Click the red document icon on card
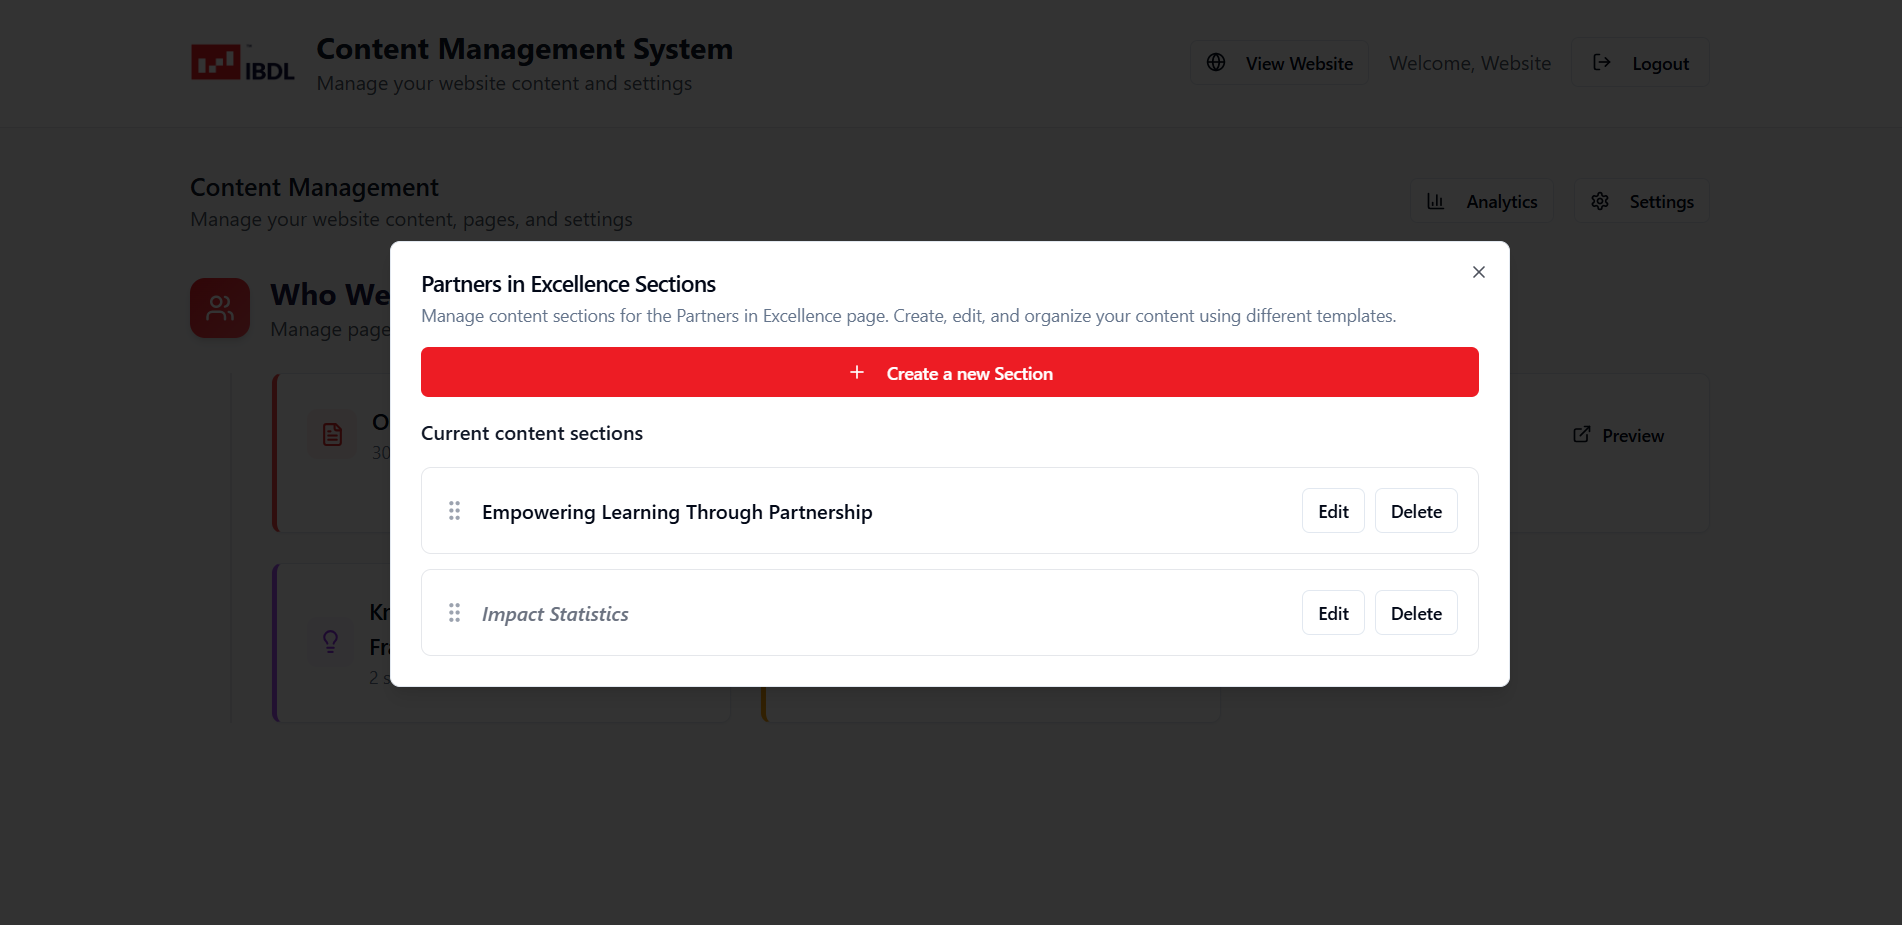Image resolution: width=1902 pixels, height=925 pixels. [332, 435]
